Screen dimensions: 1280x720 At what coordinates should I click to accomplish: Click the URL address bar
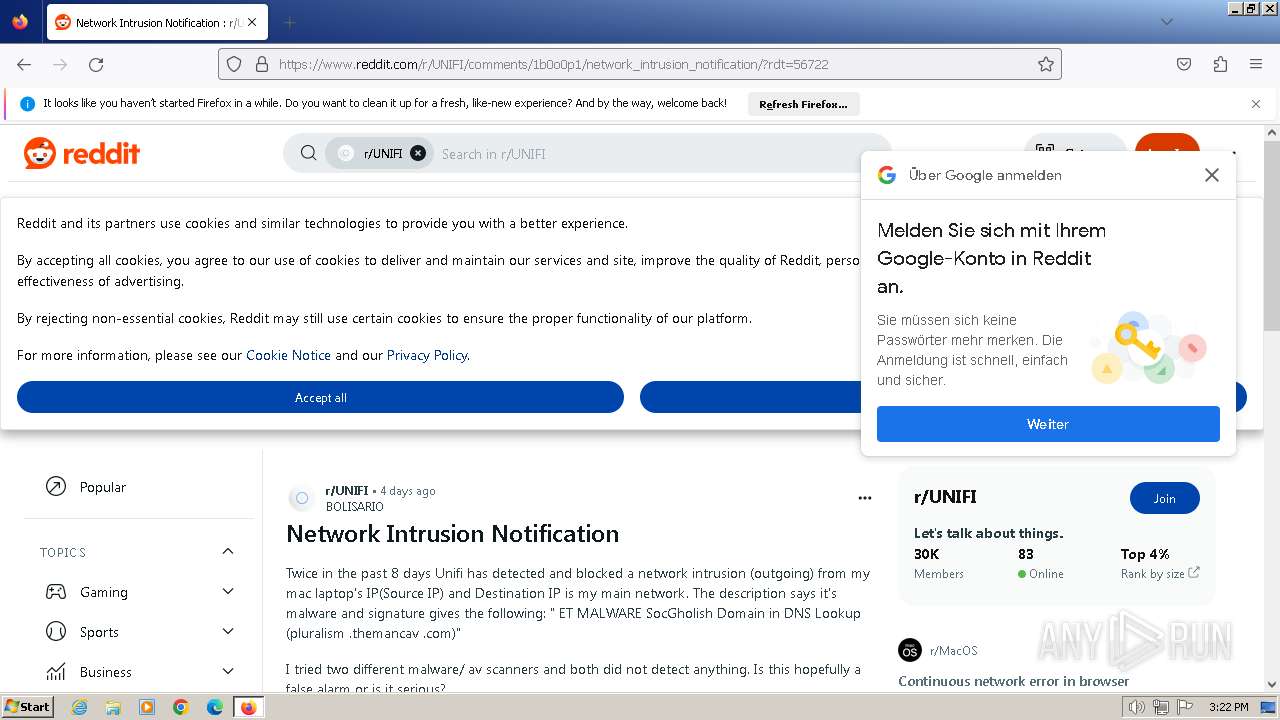pos(640,64)
